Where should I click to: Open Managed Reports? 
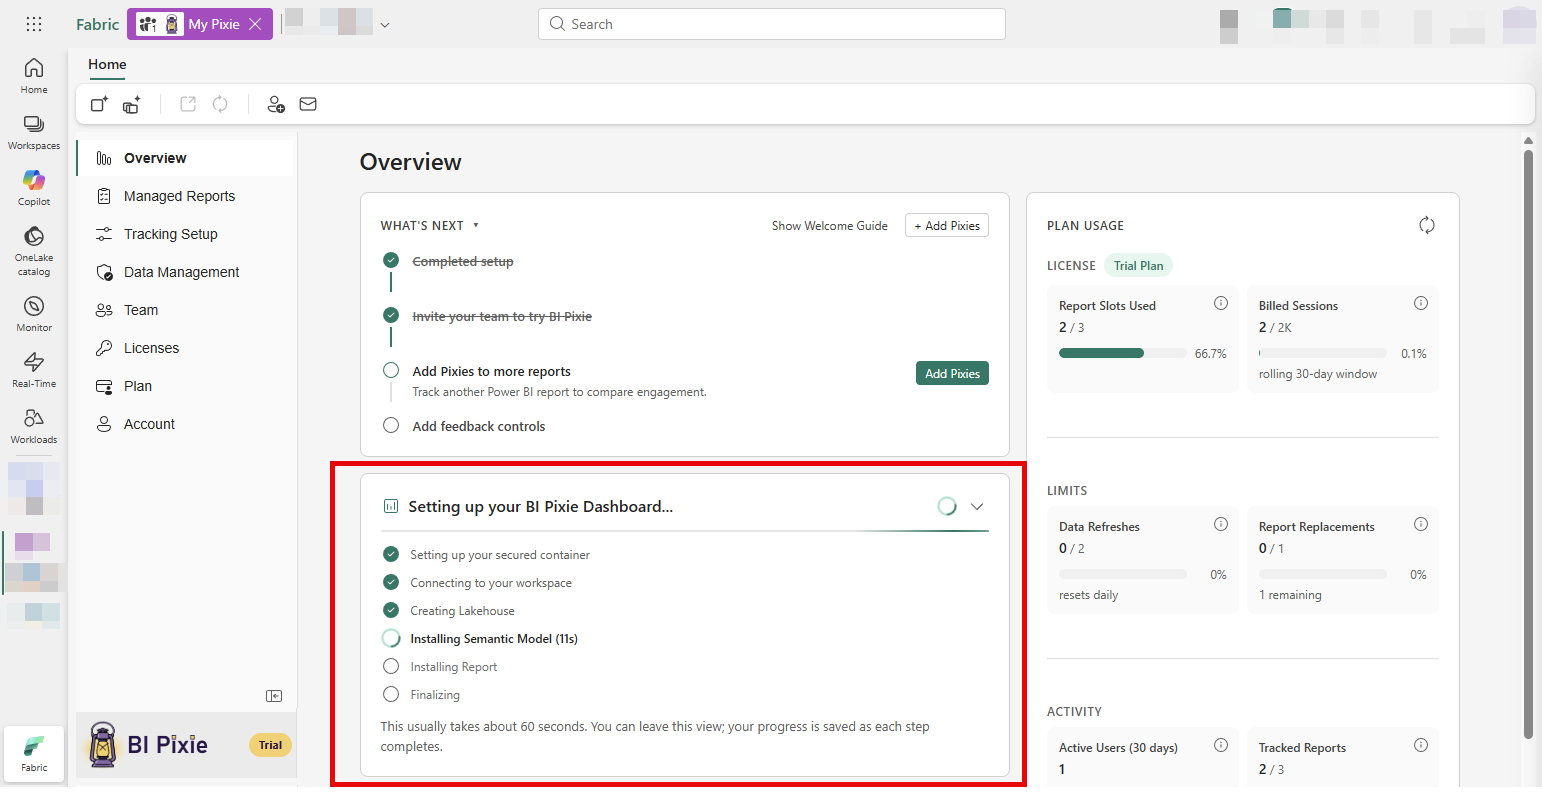[x=185, y=196]
